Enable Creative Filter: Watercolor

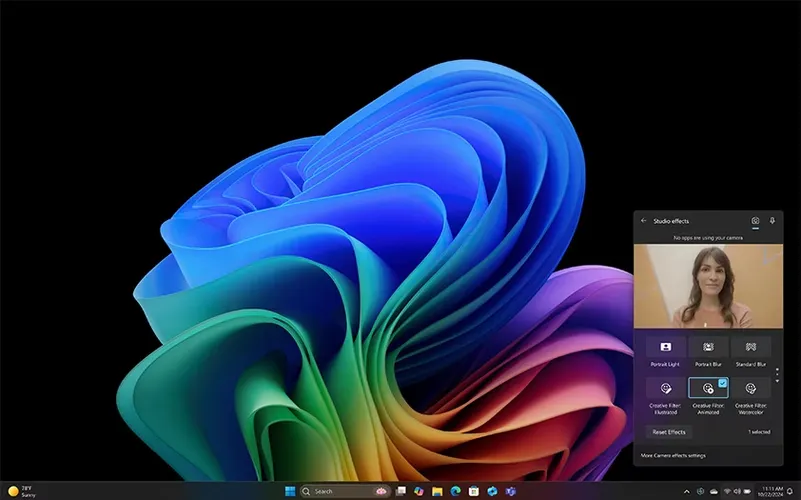tap(750, 388)
